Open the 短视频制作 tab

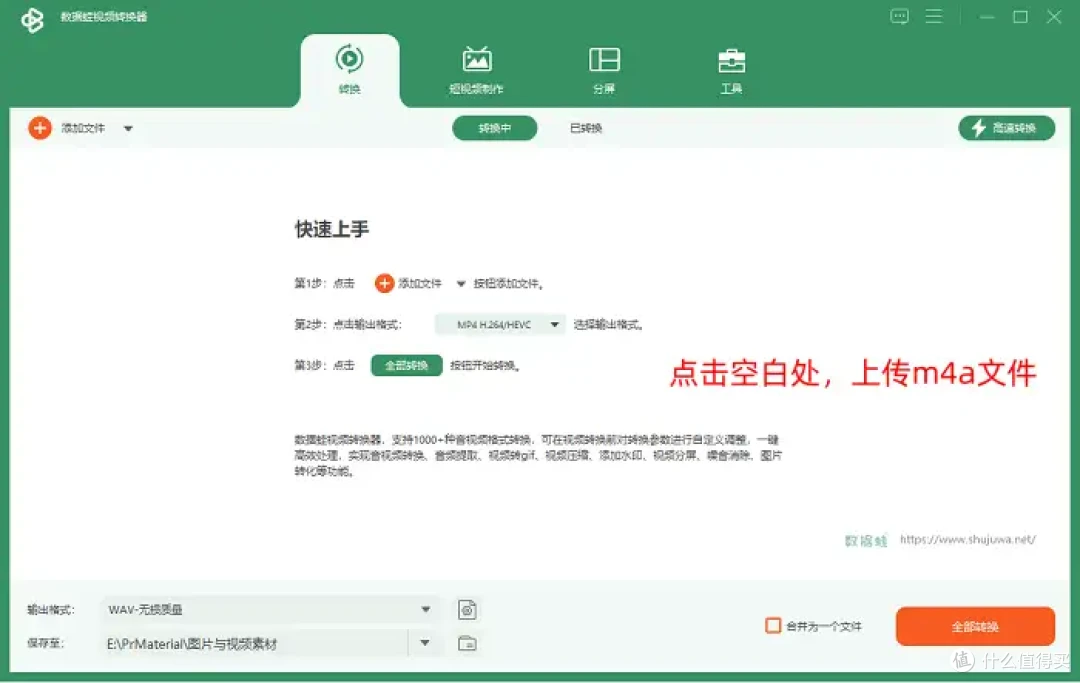coord(477,70)
